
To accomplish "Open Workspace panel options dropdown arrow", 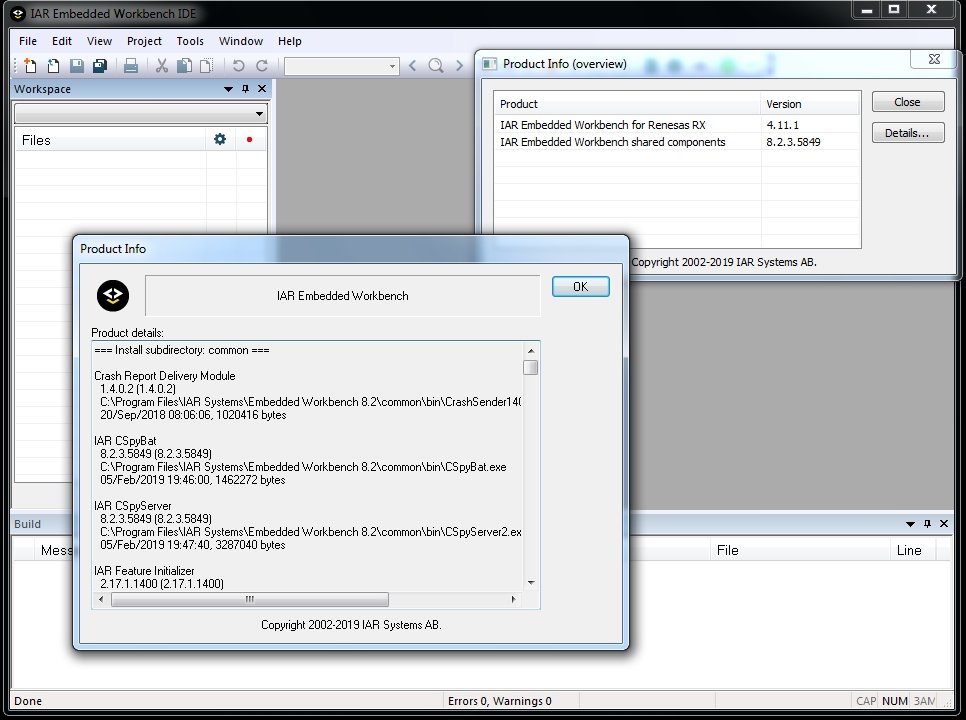I will tap(228, 89).
